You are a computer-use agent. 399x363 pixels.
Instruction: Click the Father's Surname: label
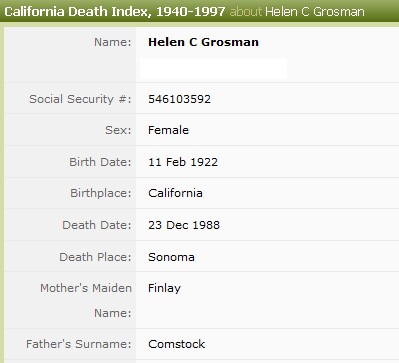(x=79, y=344)
